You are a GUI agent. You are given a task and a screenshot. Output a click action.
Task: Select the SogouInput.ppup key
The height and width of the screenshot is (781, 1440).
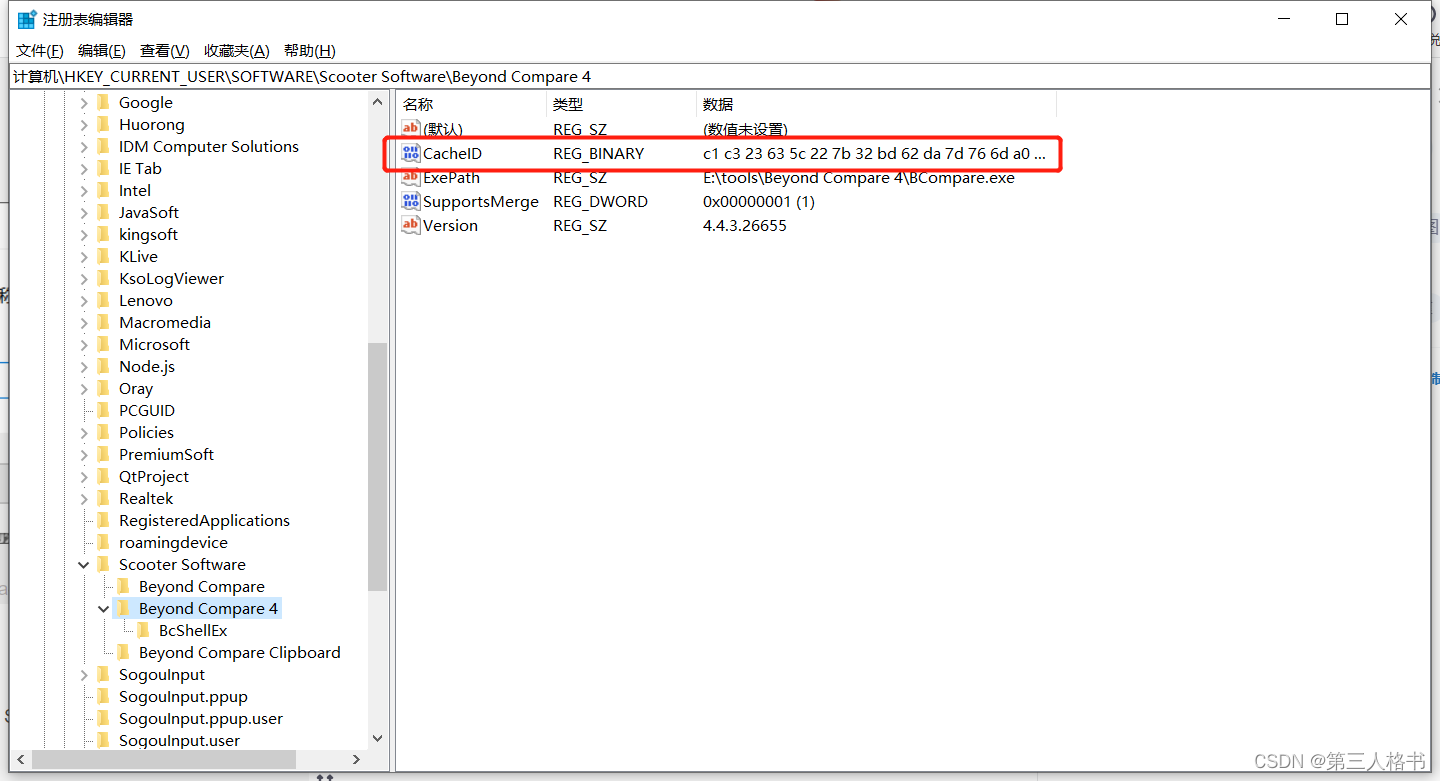coord(183,697)
